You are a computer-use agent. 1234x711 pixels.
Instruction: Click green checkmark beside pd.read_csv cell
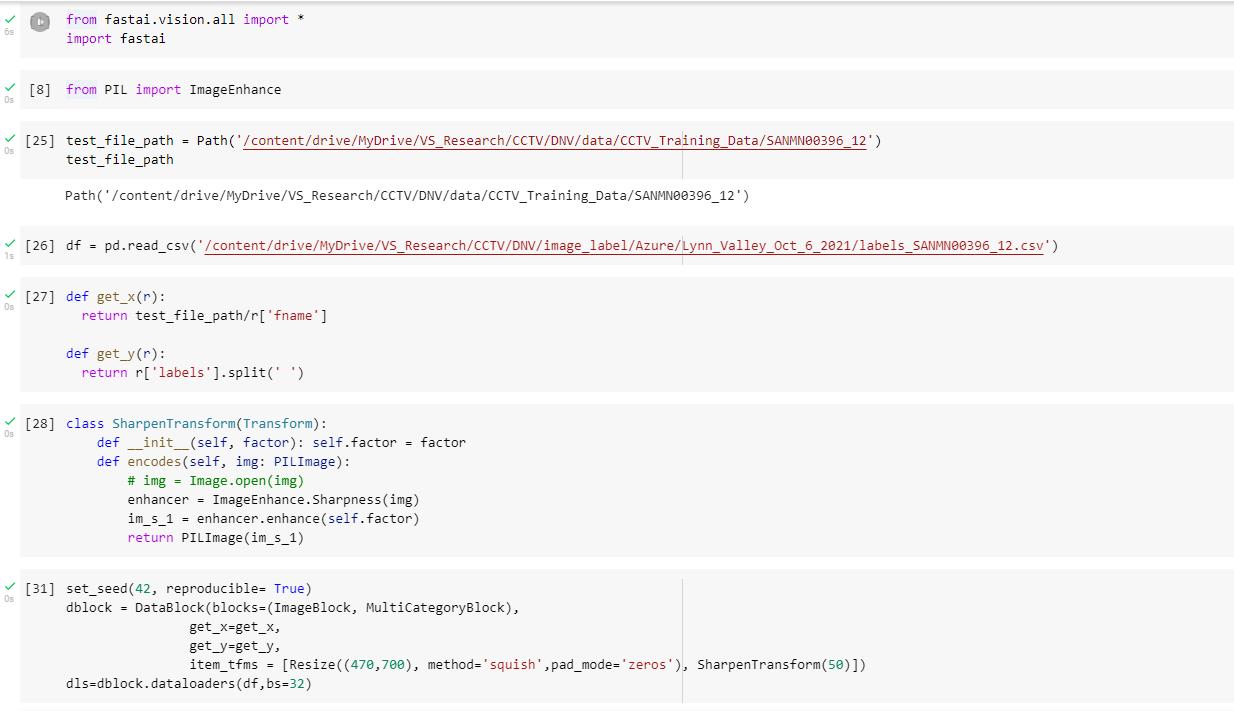[9, 242]
